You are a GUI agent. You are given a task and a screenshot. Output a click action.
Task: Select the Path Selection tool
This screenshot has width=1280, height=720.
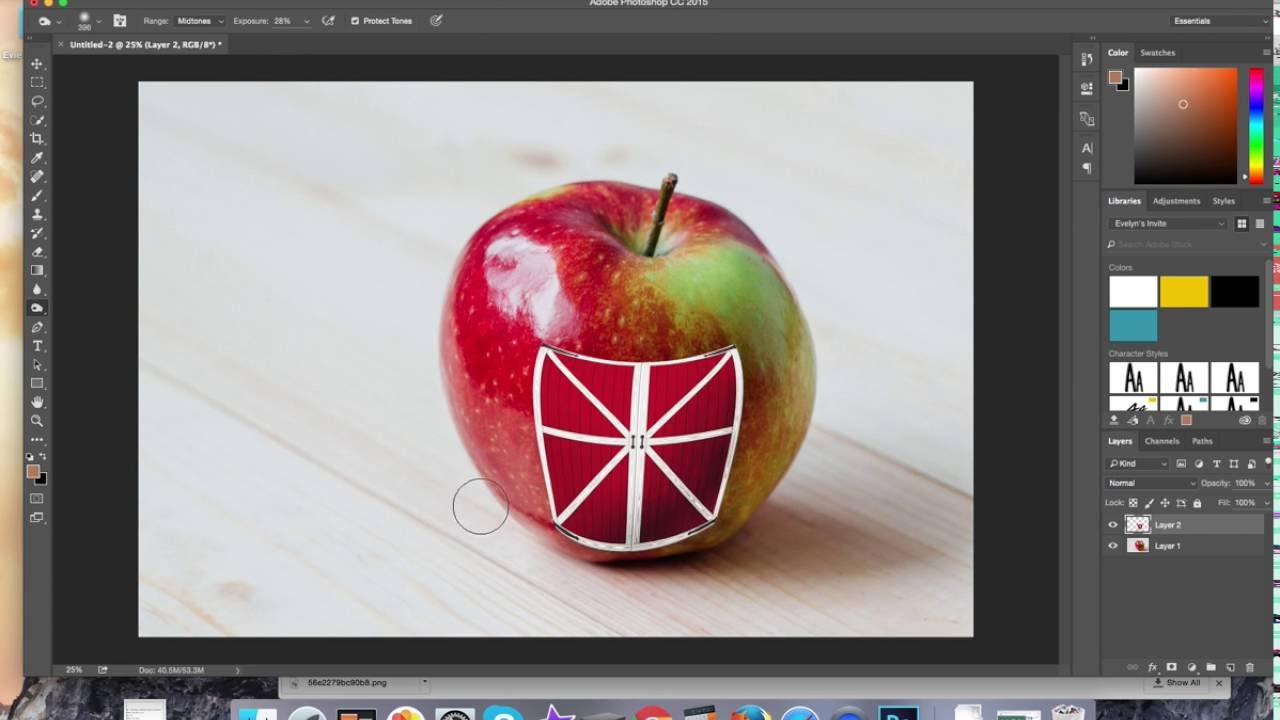37,365
